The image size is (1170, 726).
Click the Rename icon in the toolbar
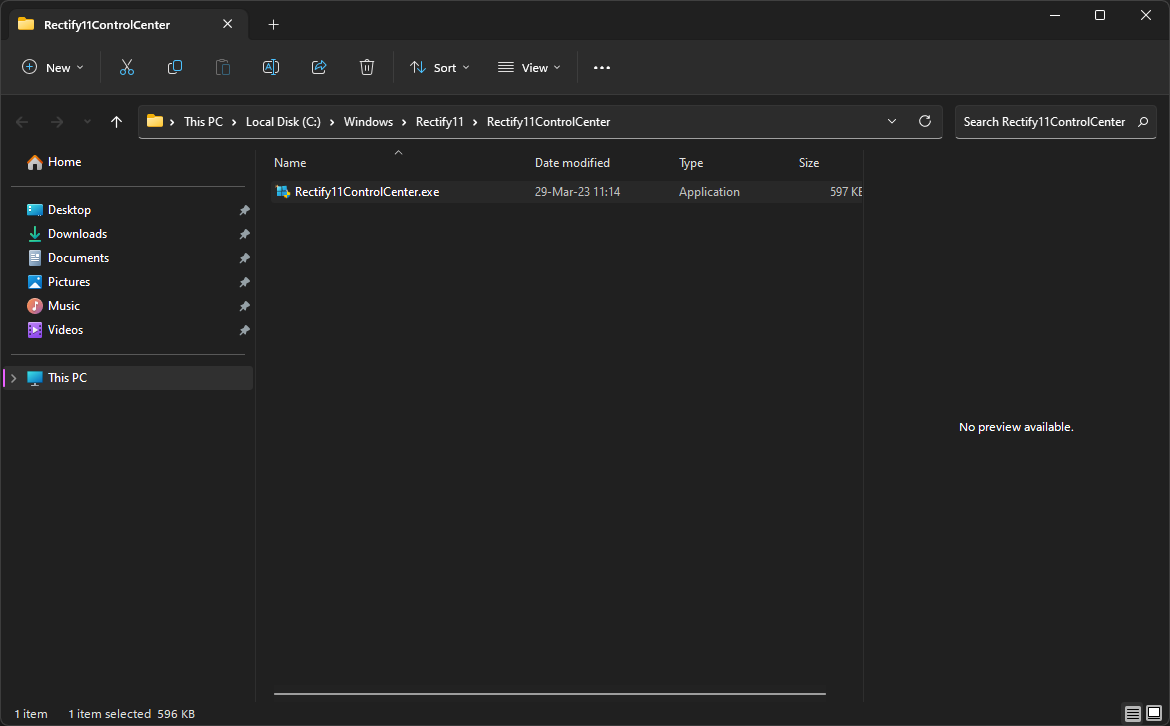[271, 68]
